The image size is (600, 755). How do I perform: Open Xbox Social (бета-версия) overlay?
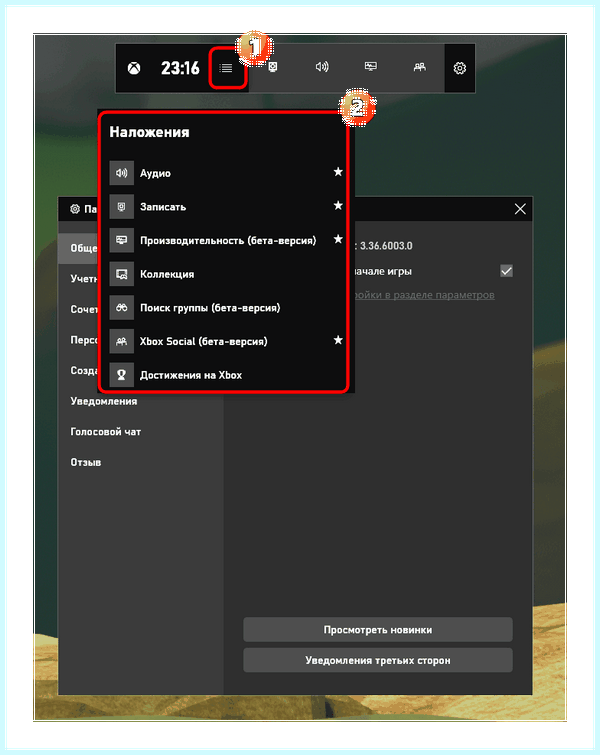coord(226,341)
